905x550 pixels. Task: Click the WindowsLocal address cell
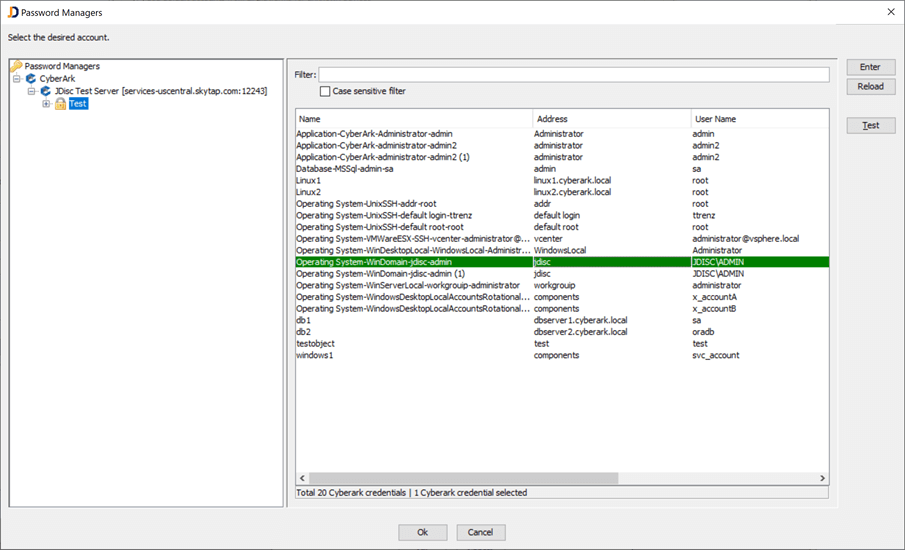[x=560, y=250]
